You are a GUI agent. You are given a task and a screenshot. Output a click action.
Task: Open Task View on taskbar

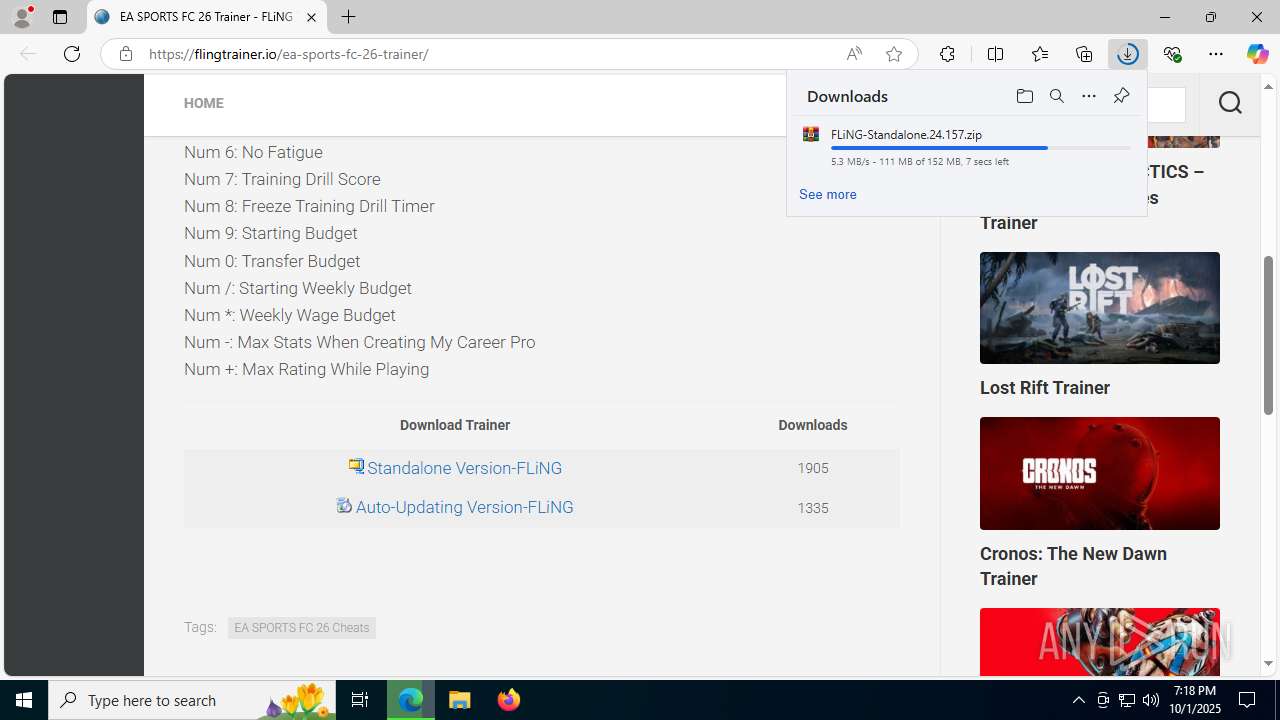[x=360, y=700]
